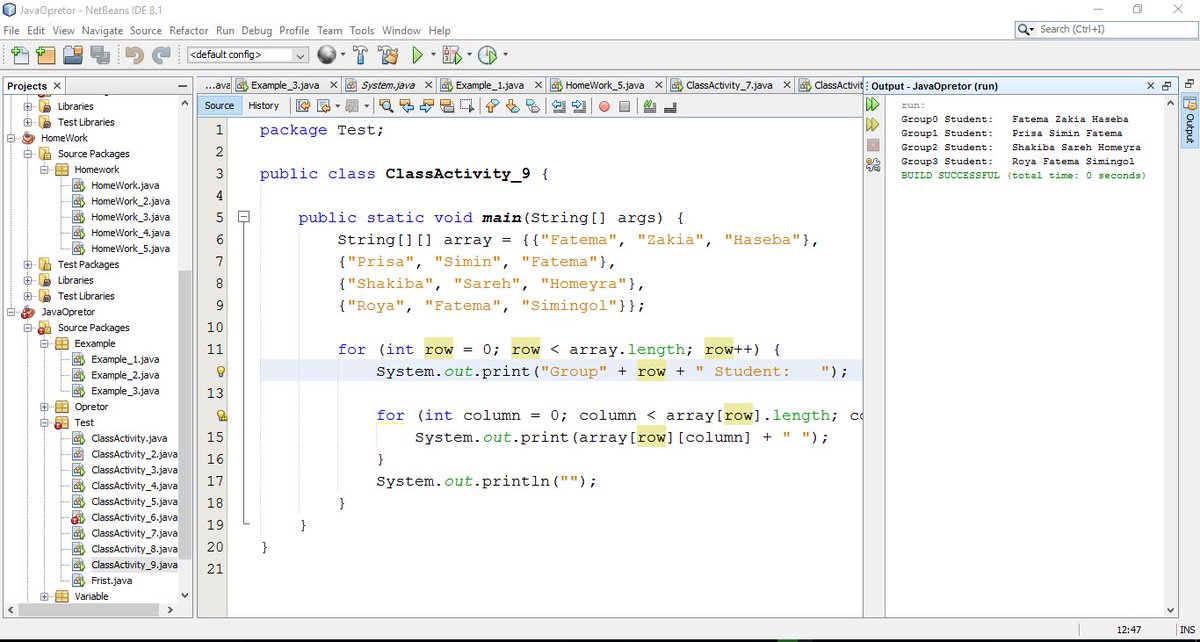Click Previous Bookmark icon
Viewport: 1200px width, 642px height.
tap(493, 106)
